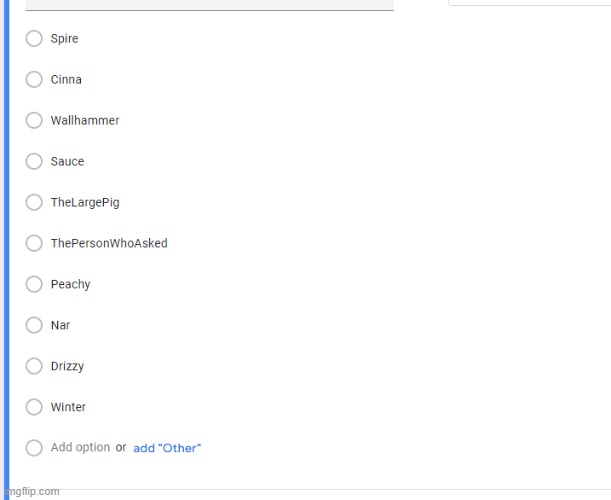Click the Peachy option text
The image size is (611, 500).
(x=71, y=285)
